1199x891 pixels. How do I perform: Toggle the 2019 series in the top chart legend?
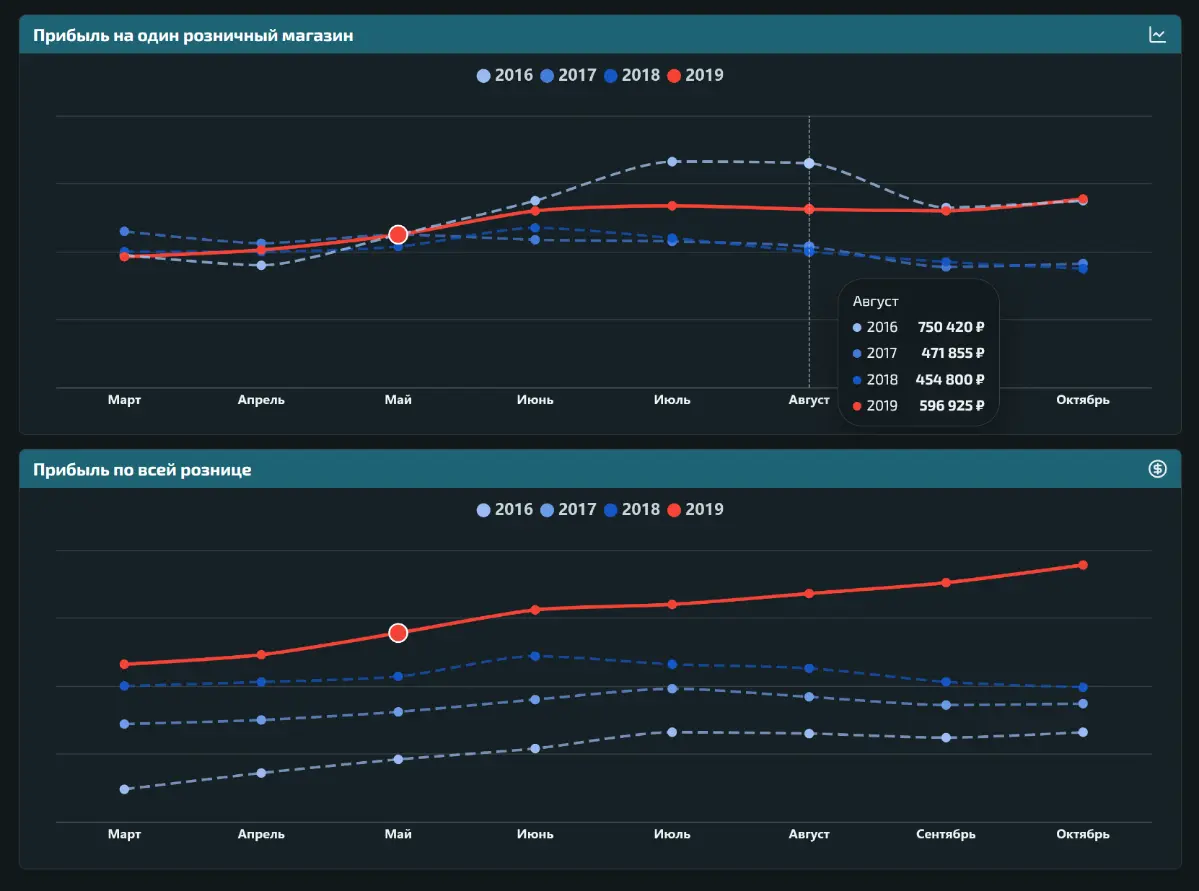695,75
